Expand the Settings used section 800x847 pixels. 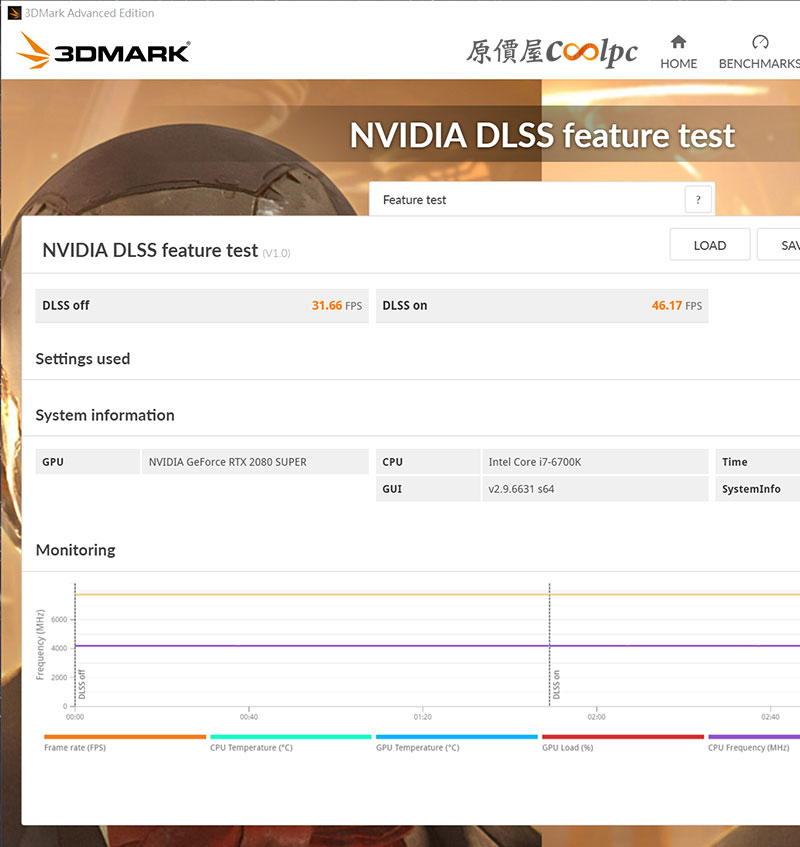(83, 359)
